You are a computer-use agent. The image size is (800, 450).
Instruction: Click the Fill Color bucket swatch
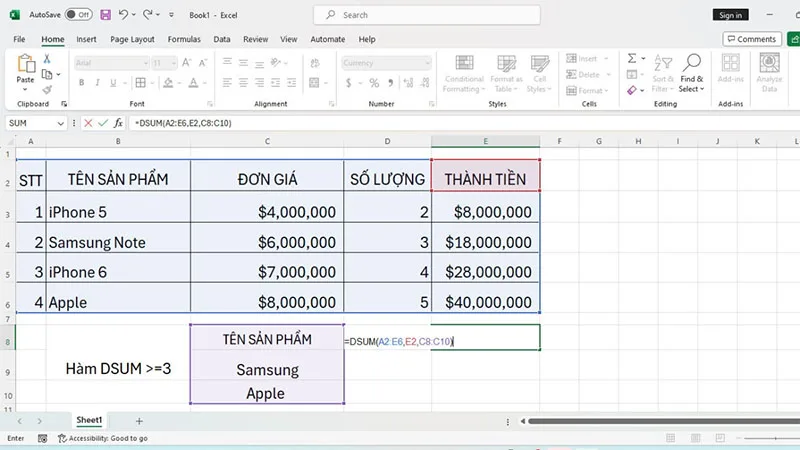[x=168, y=83]
